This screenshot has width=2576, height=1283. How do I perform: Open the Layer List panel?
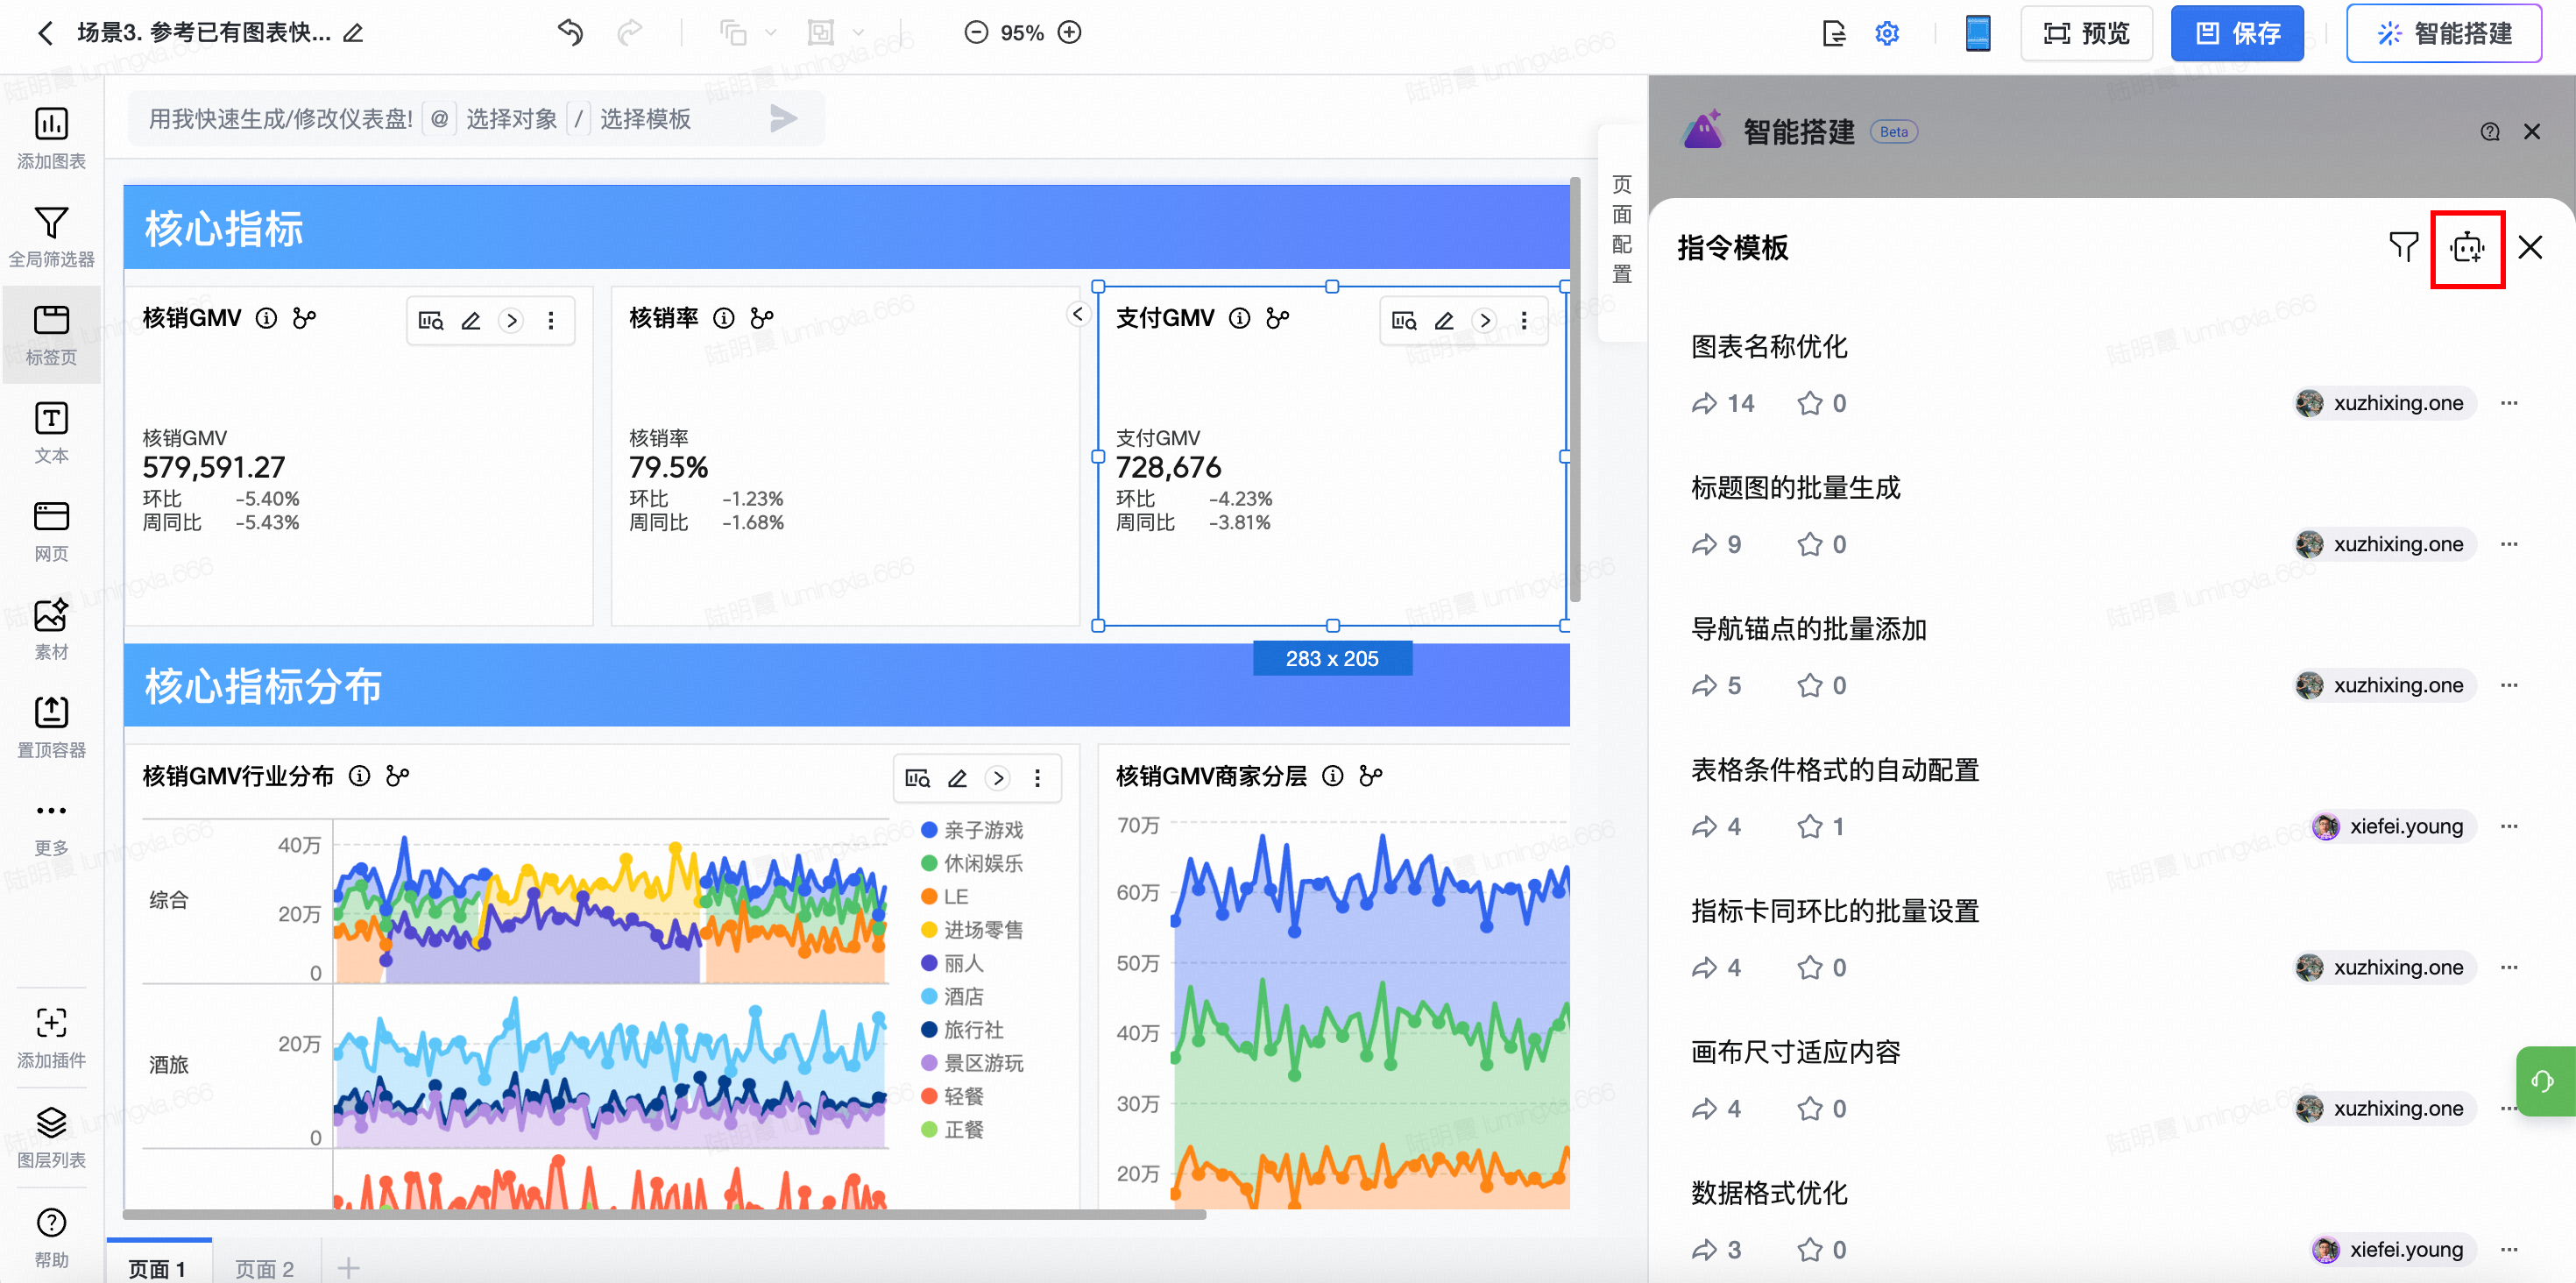tap(51, 1135)
